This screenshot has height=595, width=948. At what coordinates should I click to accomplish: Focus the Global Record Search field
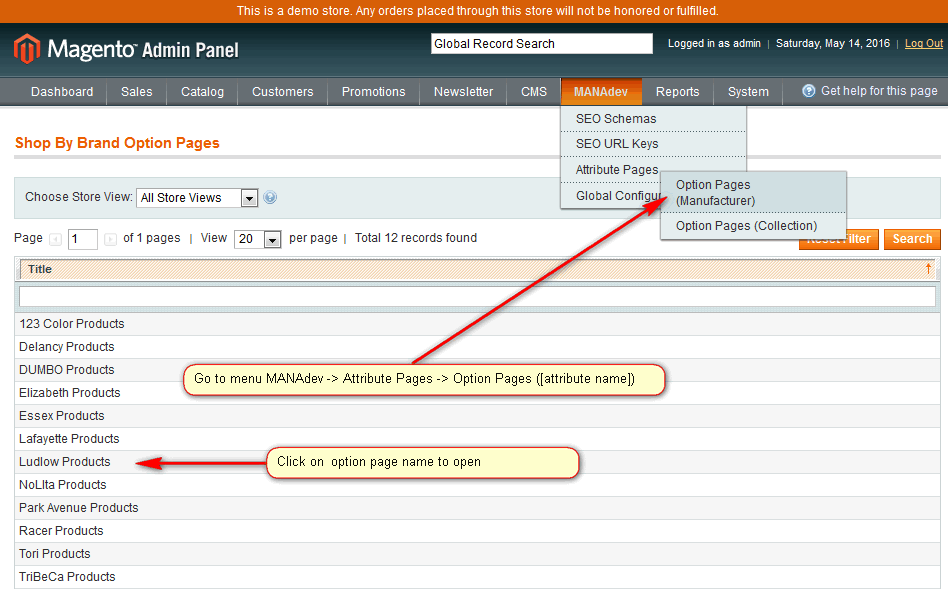click(x=542, y=44)
